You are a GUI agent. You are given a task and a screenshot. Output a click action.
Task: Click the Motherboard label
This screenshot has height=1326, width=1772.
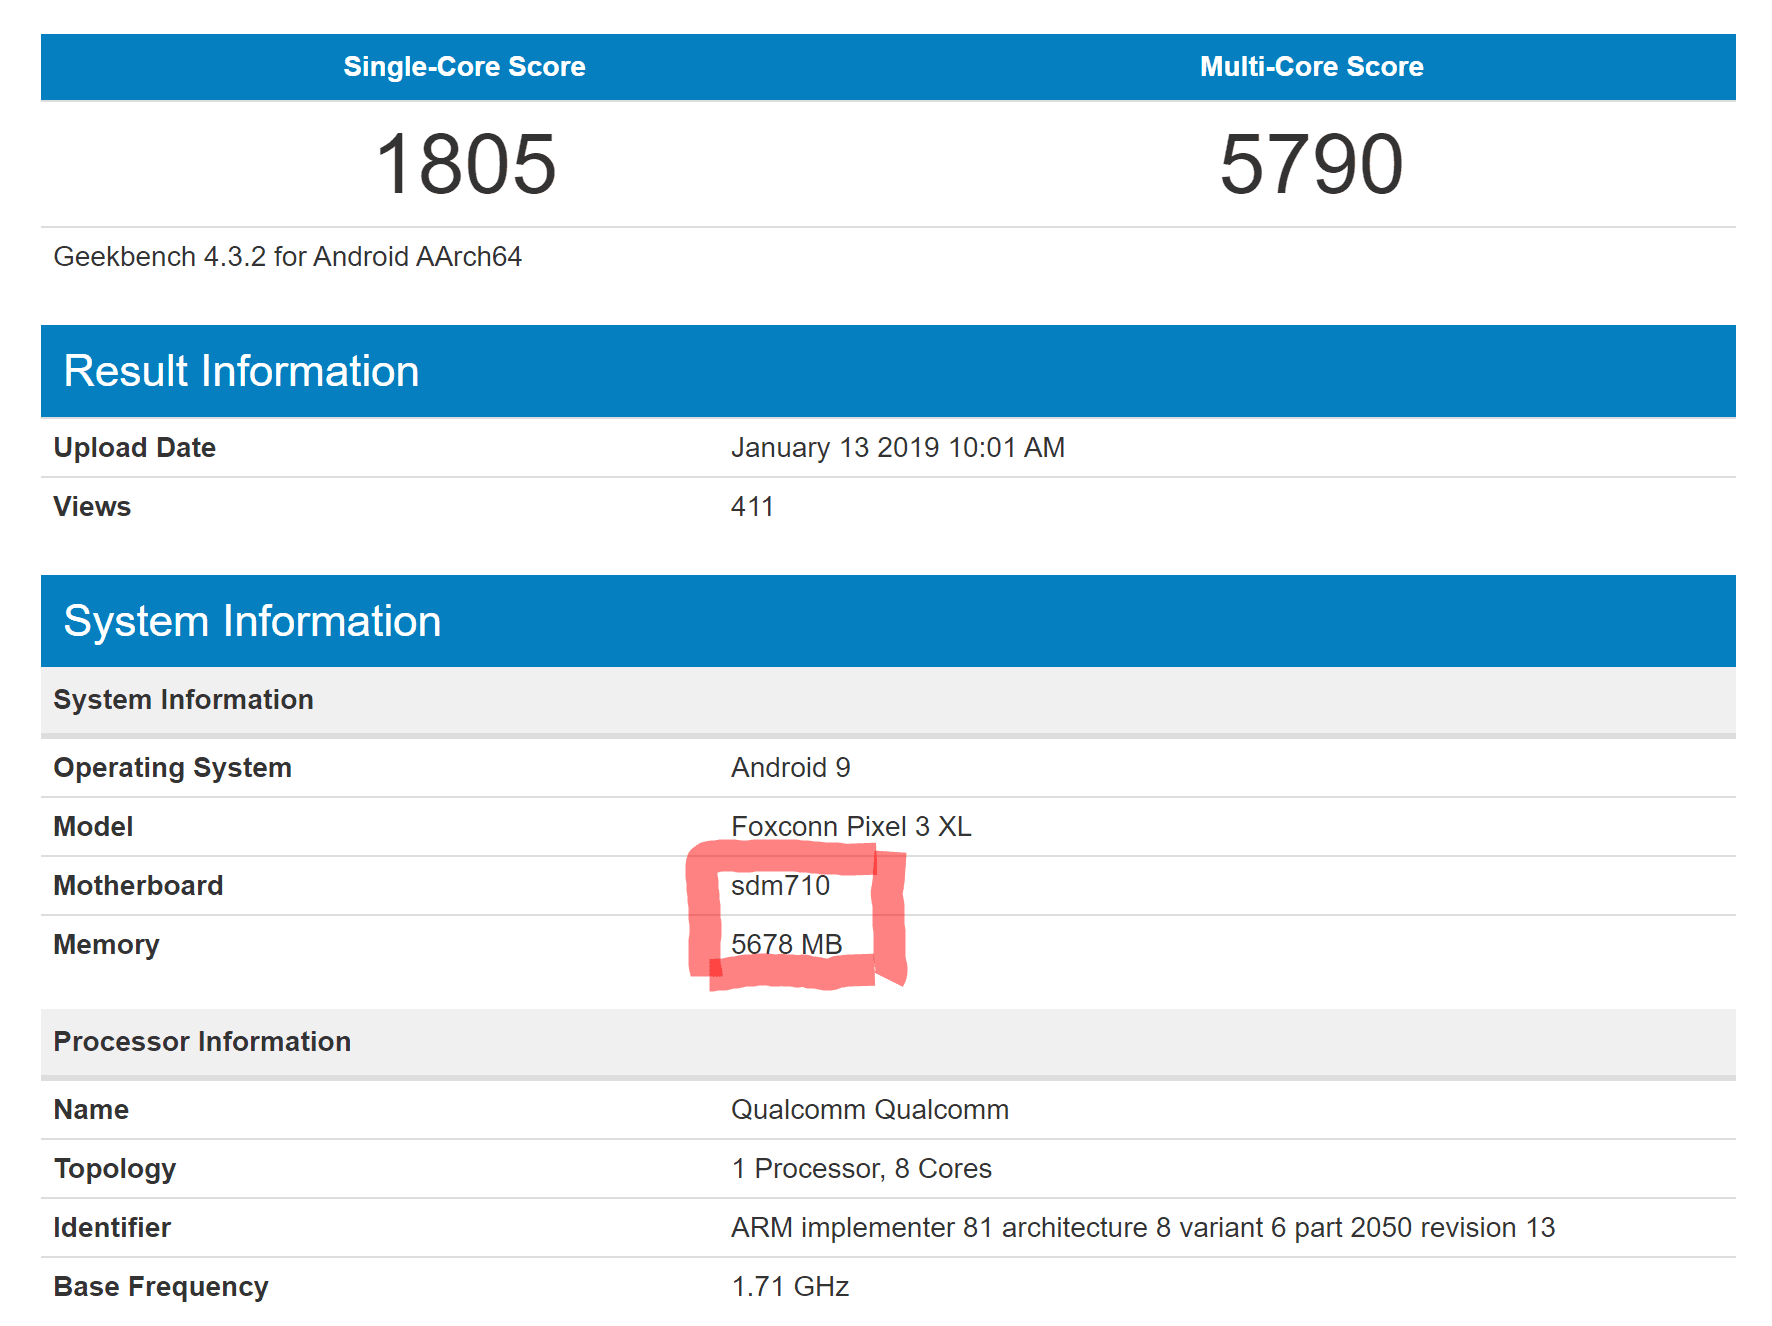[x=138, y=886]
